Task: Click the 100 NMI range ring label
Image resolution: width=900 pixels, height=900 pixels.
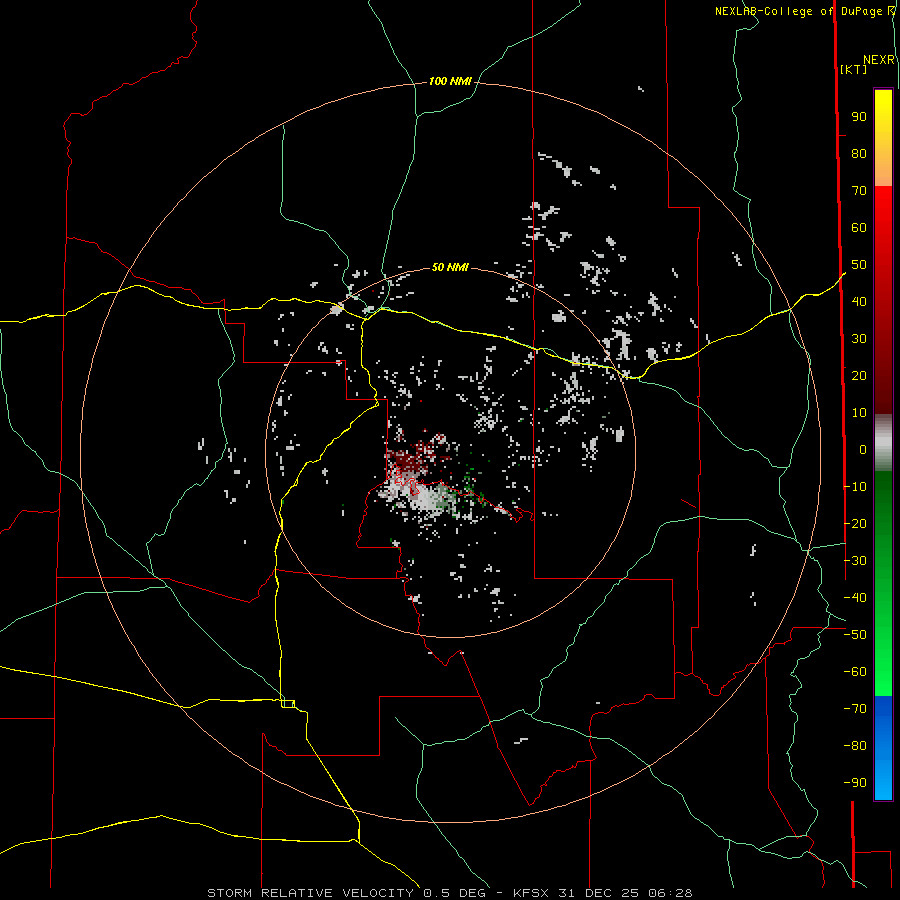Action: [450, 82]
